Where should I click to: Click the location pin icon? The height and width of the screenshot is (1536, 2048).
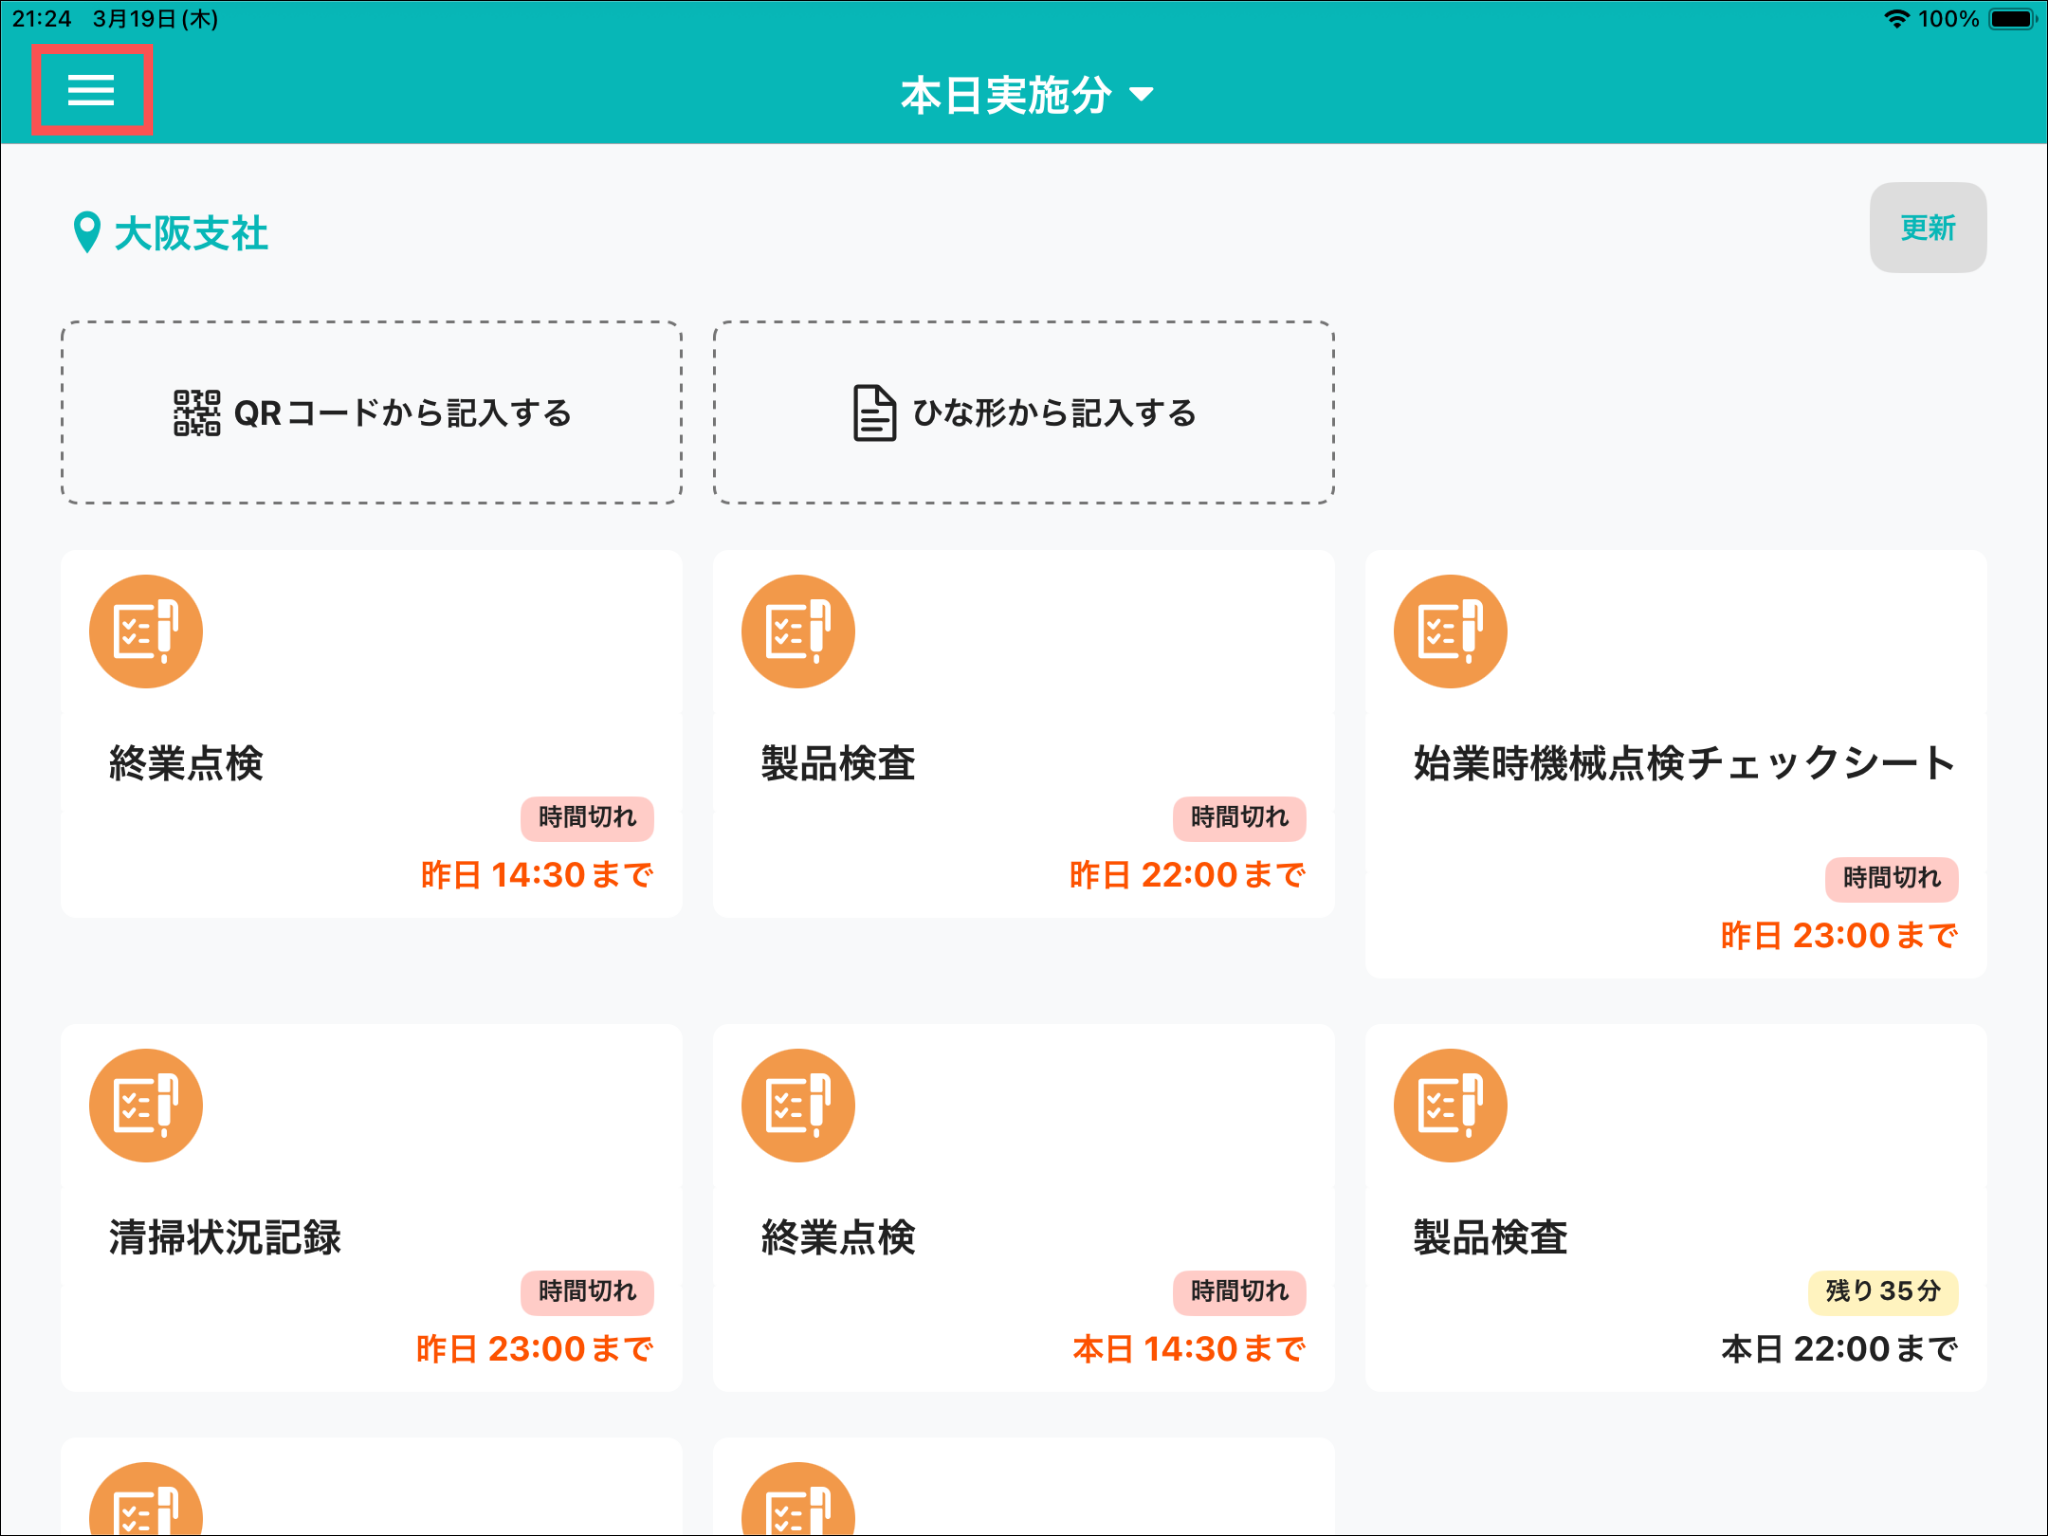pyautogui.click(x=87, y=233)
